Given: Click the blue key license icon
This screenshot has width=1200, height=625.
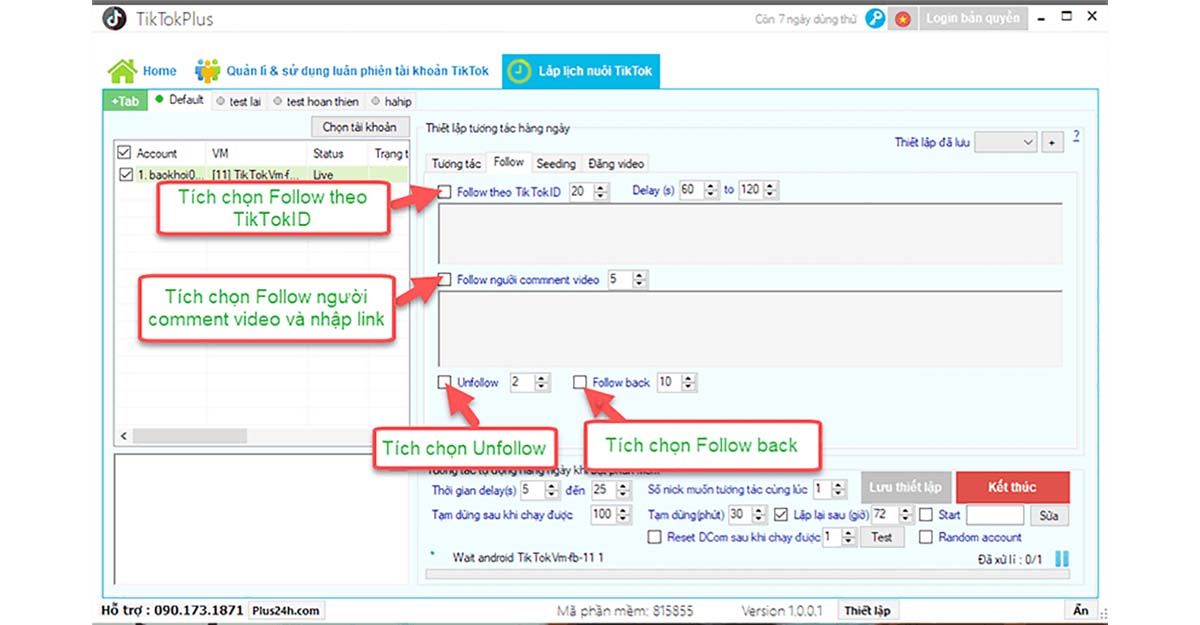Looking at the screenshot, I should pyautogui.click(x=876, y=18).
